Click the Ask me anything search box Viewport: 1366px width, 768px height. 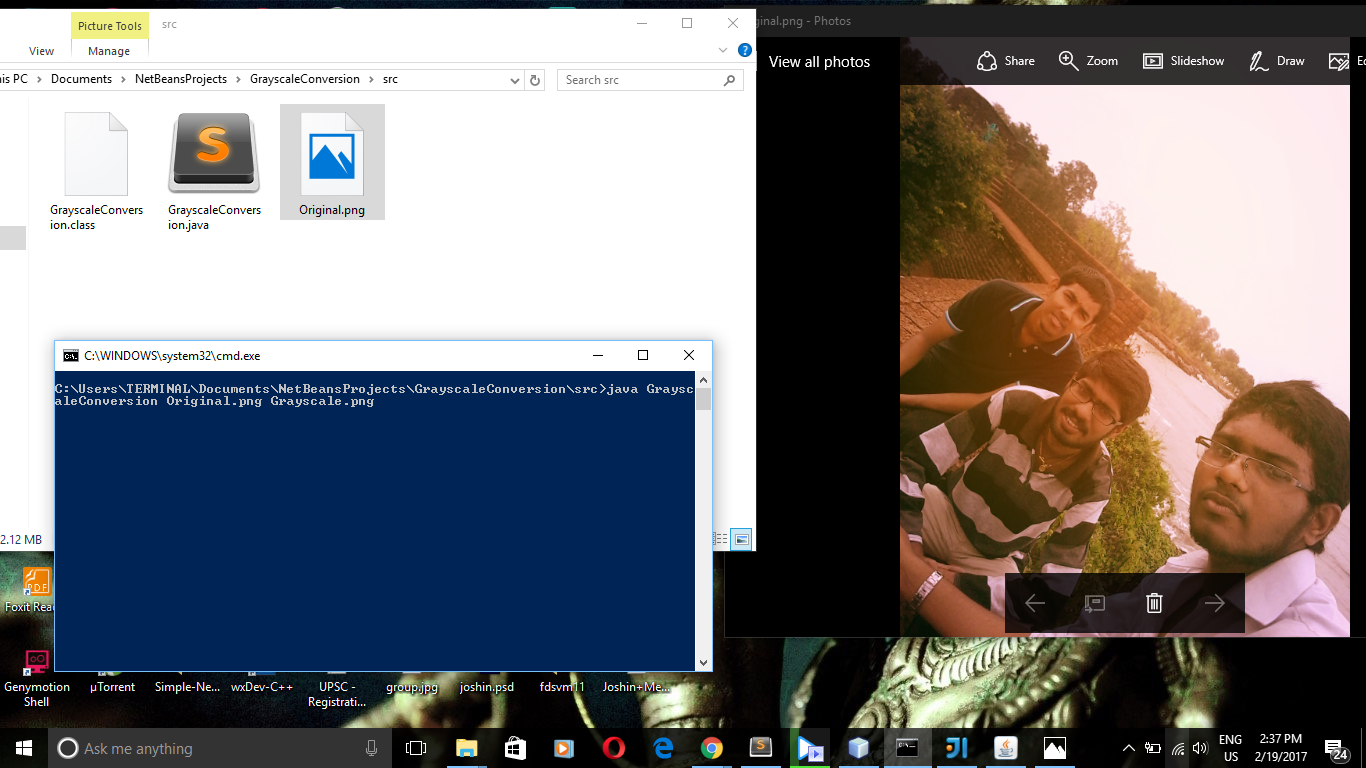[219, 748]
